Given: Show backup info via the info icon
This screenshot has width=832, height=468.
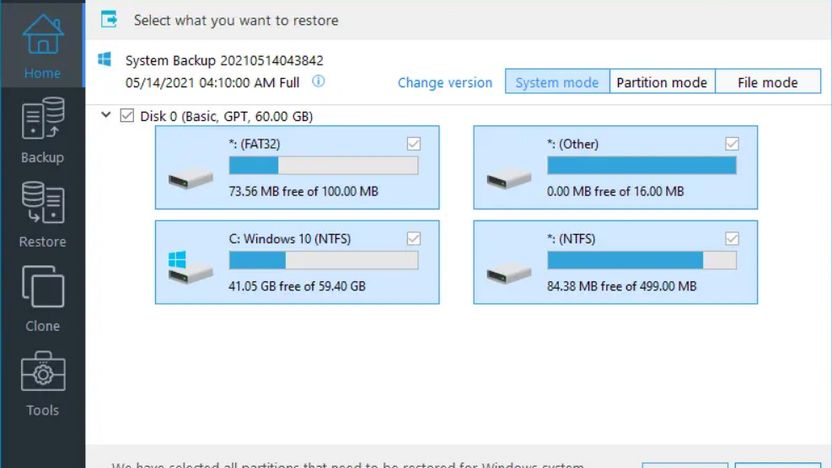Looking at the screenshot, I should 318,81.
